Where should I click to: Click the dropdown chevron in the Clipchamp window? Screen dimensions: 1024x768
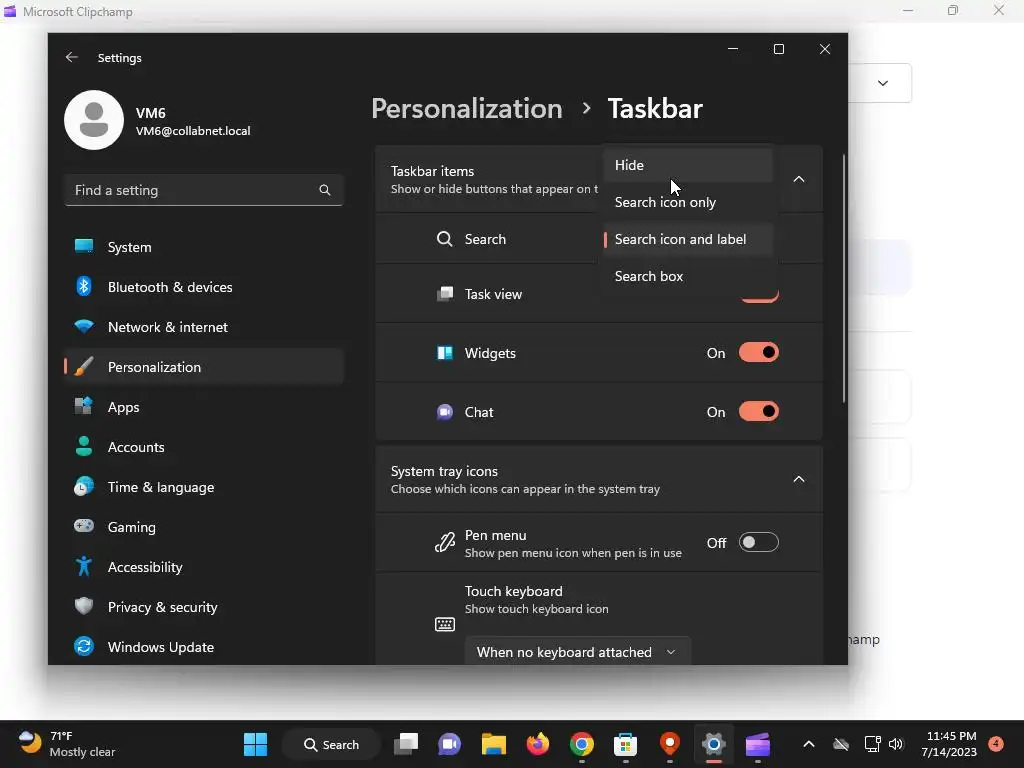[x=883, y=83]
